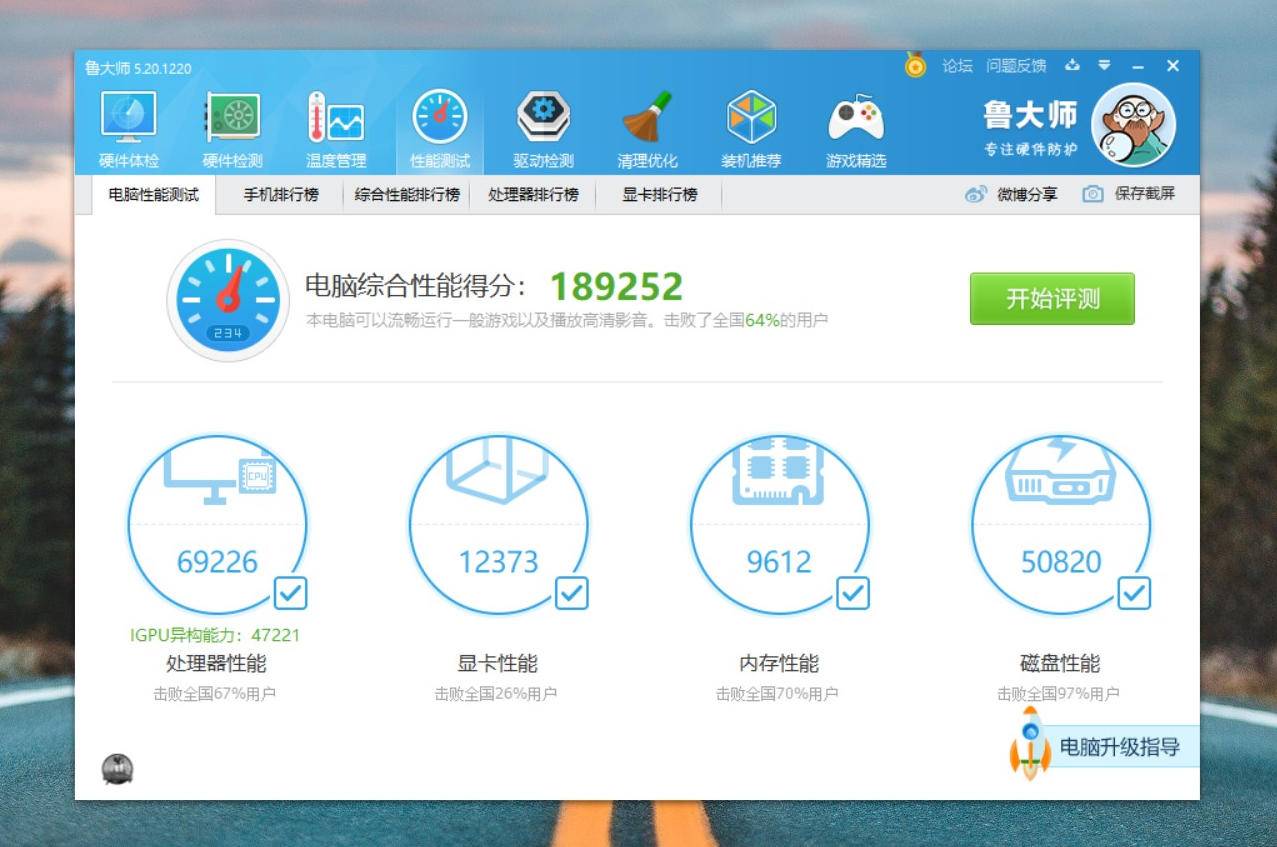Open 硬件体检 hardware checkup
The image size is (1277, 847).
[128, 120]
